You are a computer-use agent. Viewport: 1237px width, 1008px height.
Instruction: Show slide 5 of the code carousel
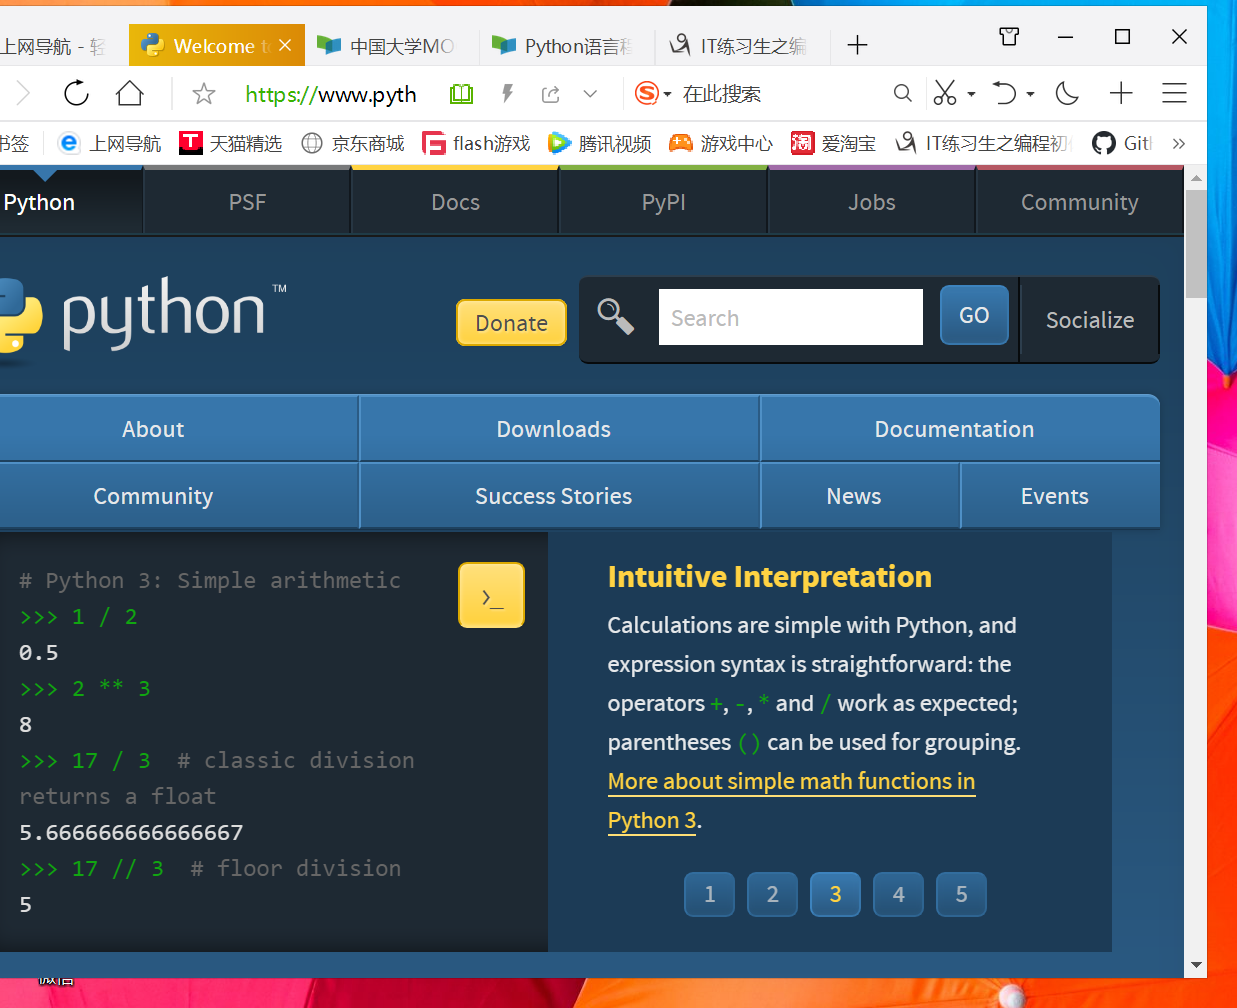[961, 894]
